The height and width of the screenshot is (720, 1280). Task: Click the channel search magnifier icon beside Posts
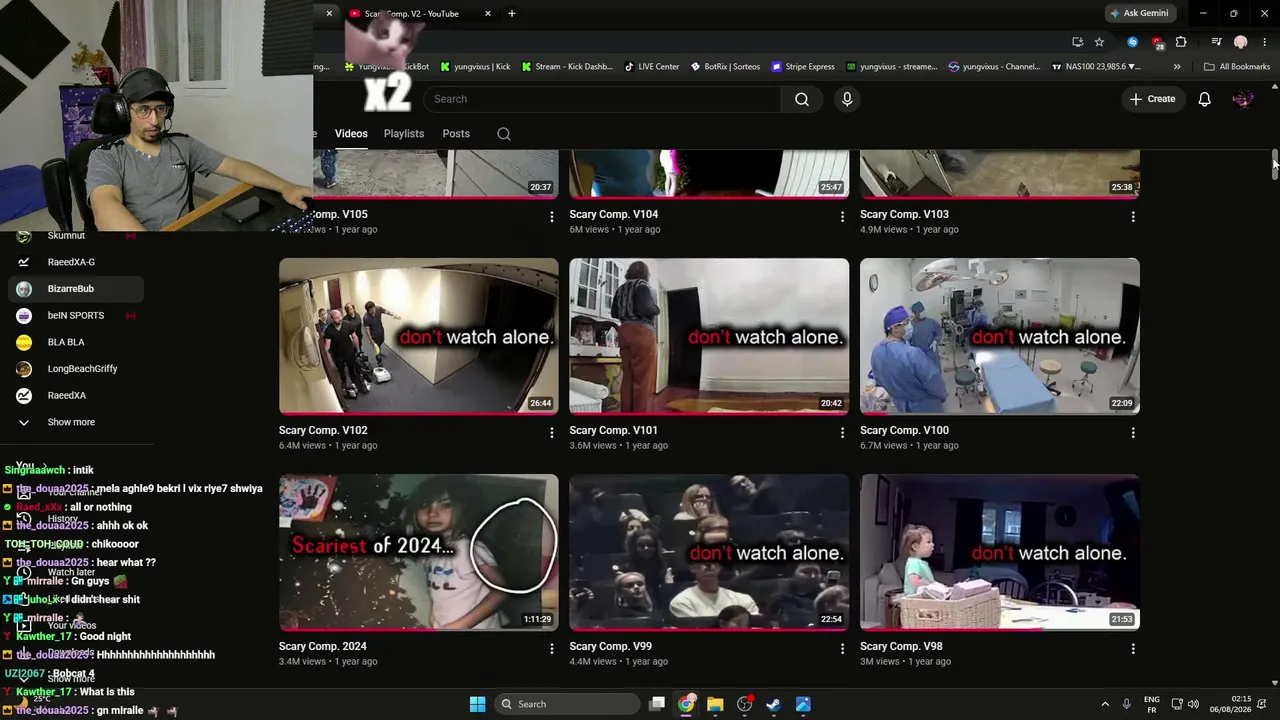pyautogui.click(x=504, y=134)
